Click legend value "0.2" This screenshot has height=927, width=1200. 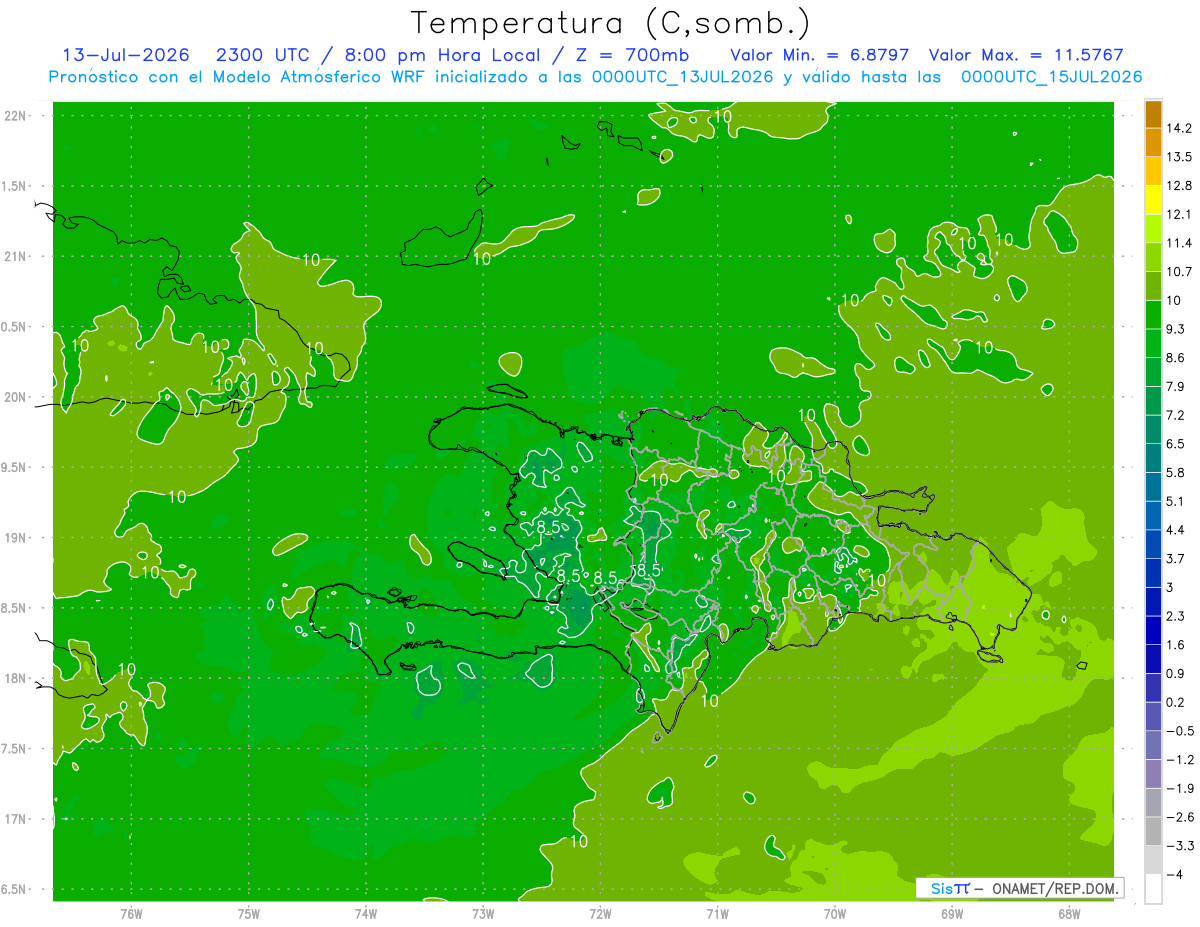1176,702
